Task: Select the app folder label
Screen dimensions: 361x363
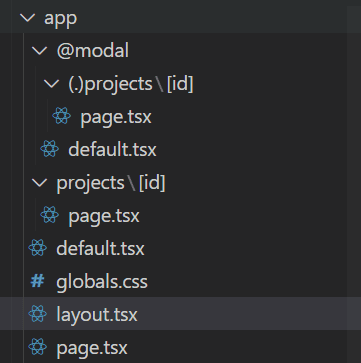Action: click(x=60, y=19)
